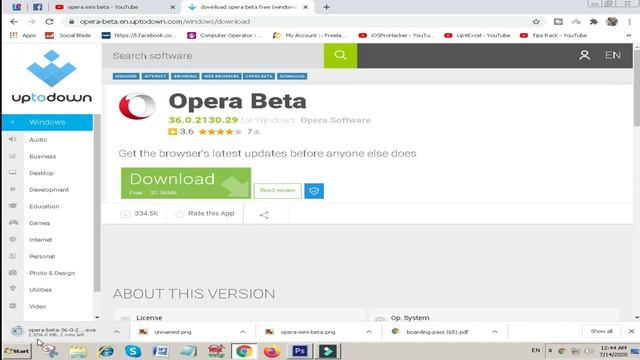Expand boarding-pass pdf download options
Image resolution: width=640 pixels, height=360 pixels.
coord(495,332)
